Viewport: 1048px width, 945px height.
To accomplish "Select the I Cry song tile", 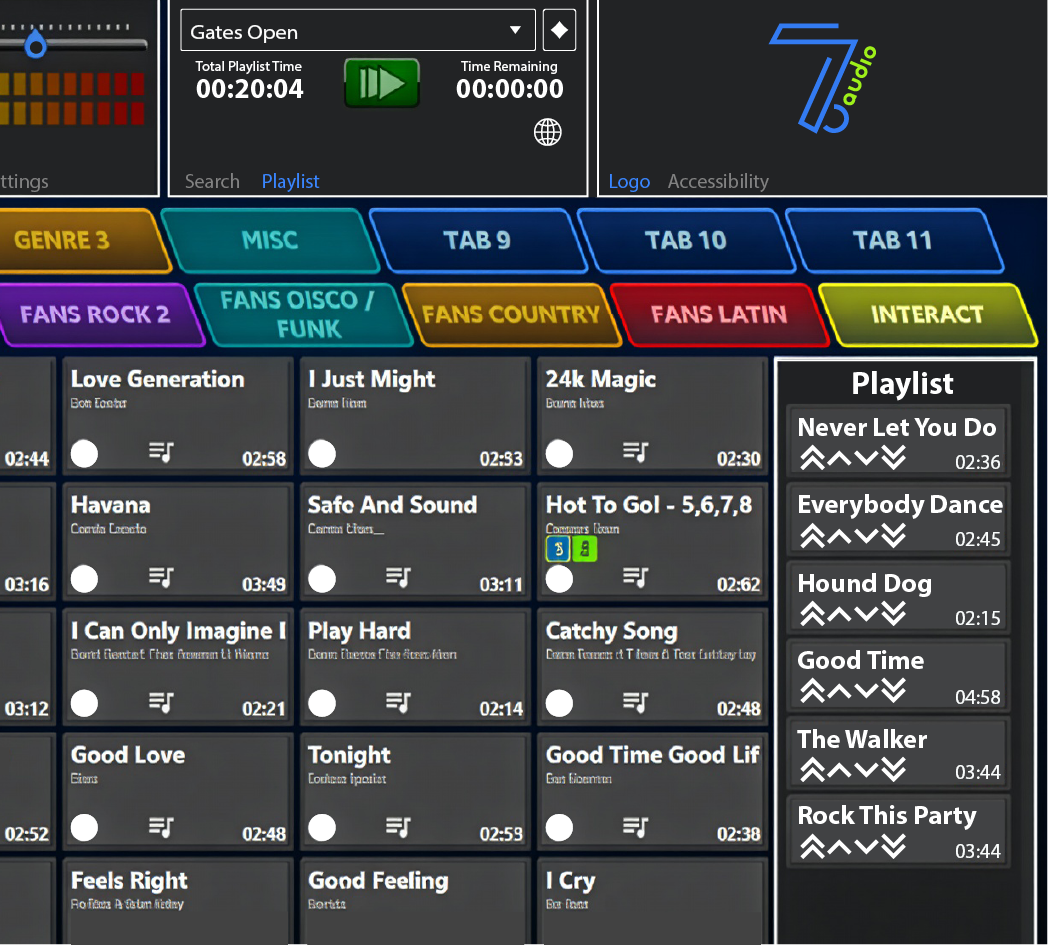I will (652, 902).
